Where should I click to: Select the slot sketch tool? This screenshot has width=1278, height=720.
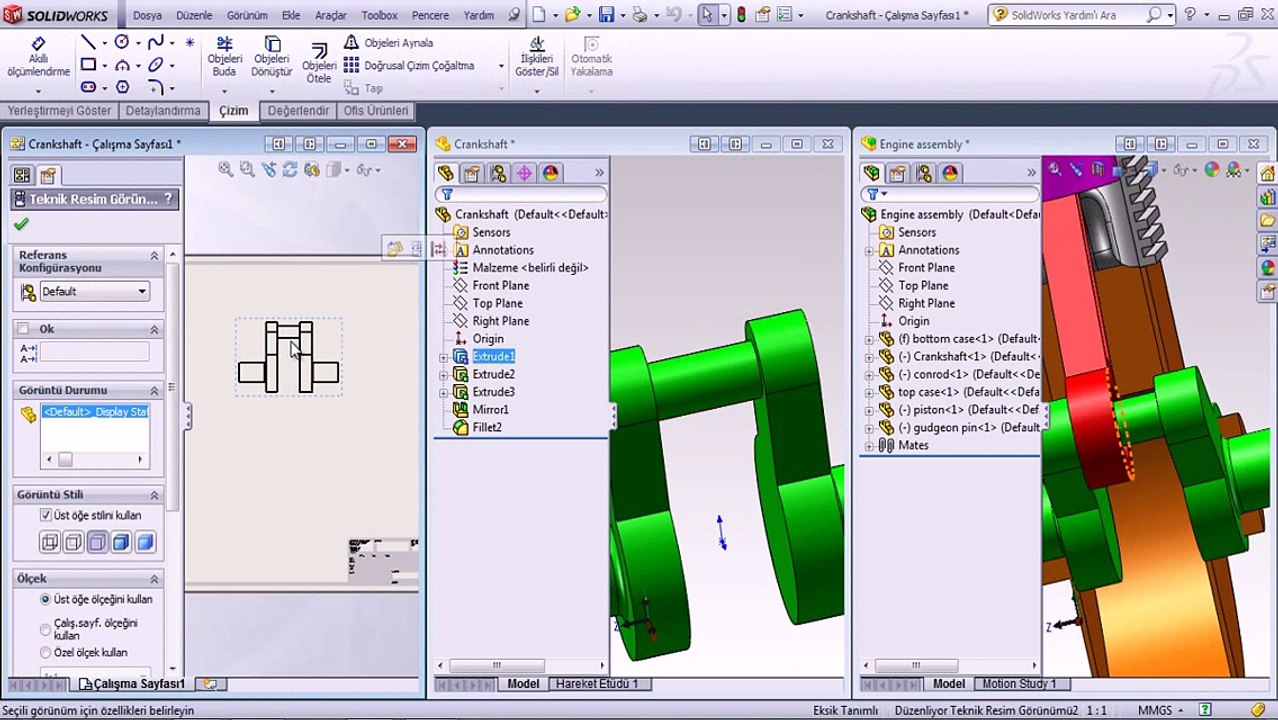click(x=88, y=87)
